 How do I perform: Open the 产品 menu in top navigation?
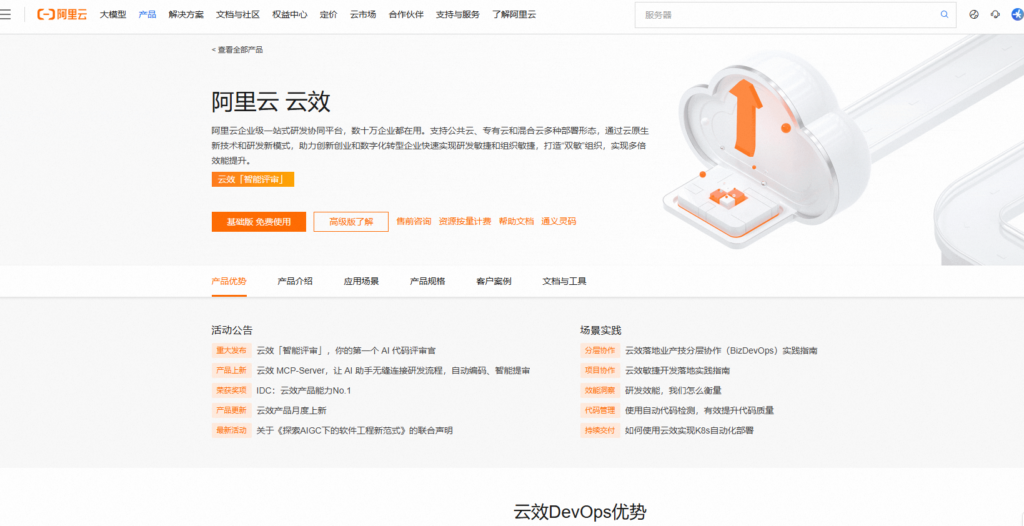click(x=147, y=15)
